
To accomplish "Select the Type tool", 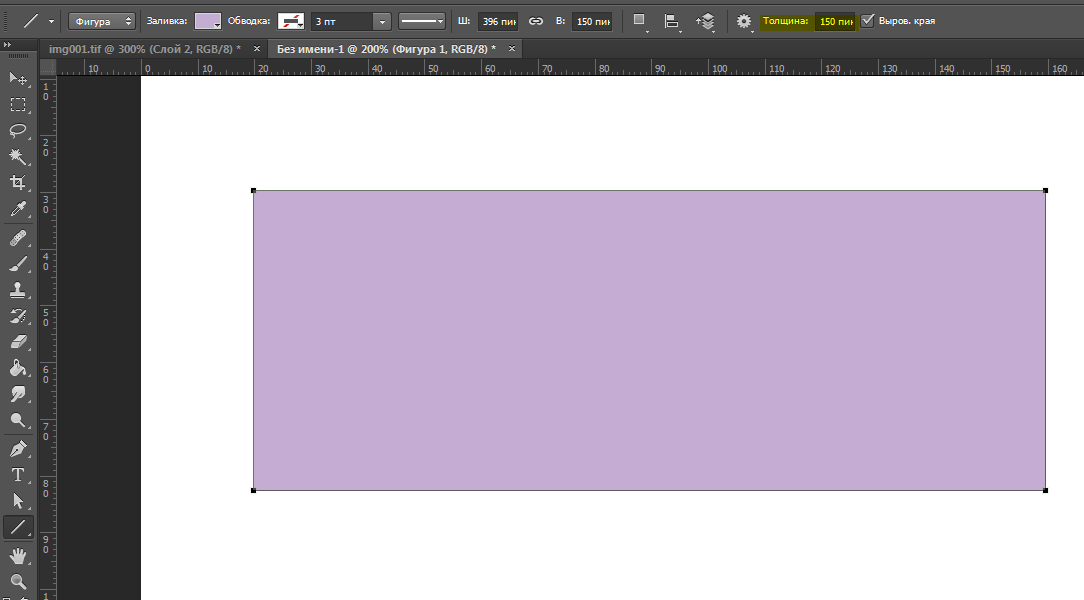I will coord(18,475).
